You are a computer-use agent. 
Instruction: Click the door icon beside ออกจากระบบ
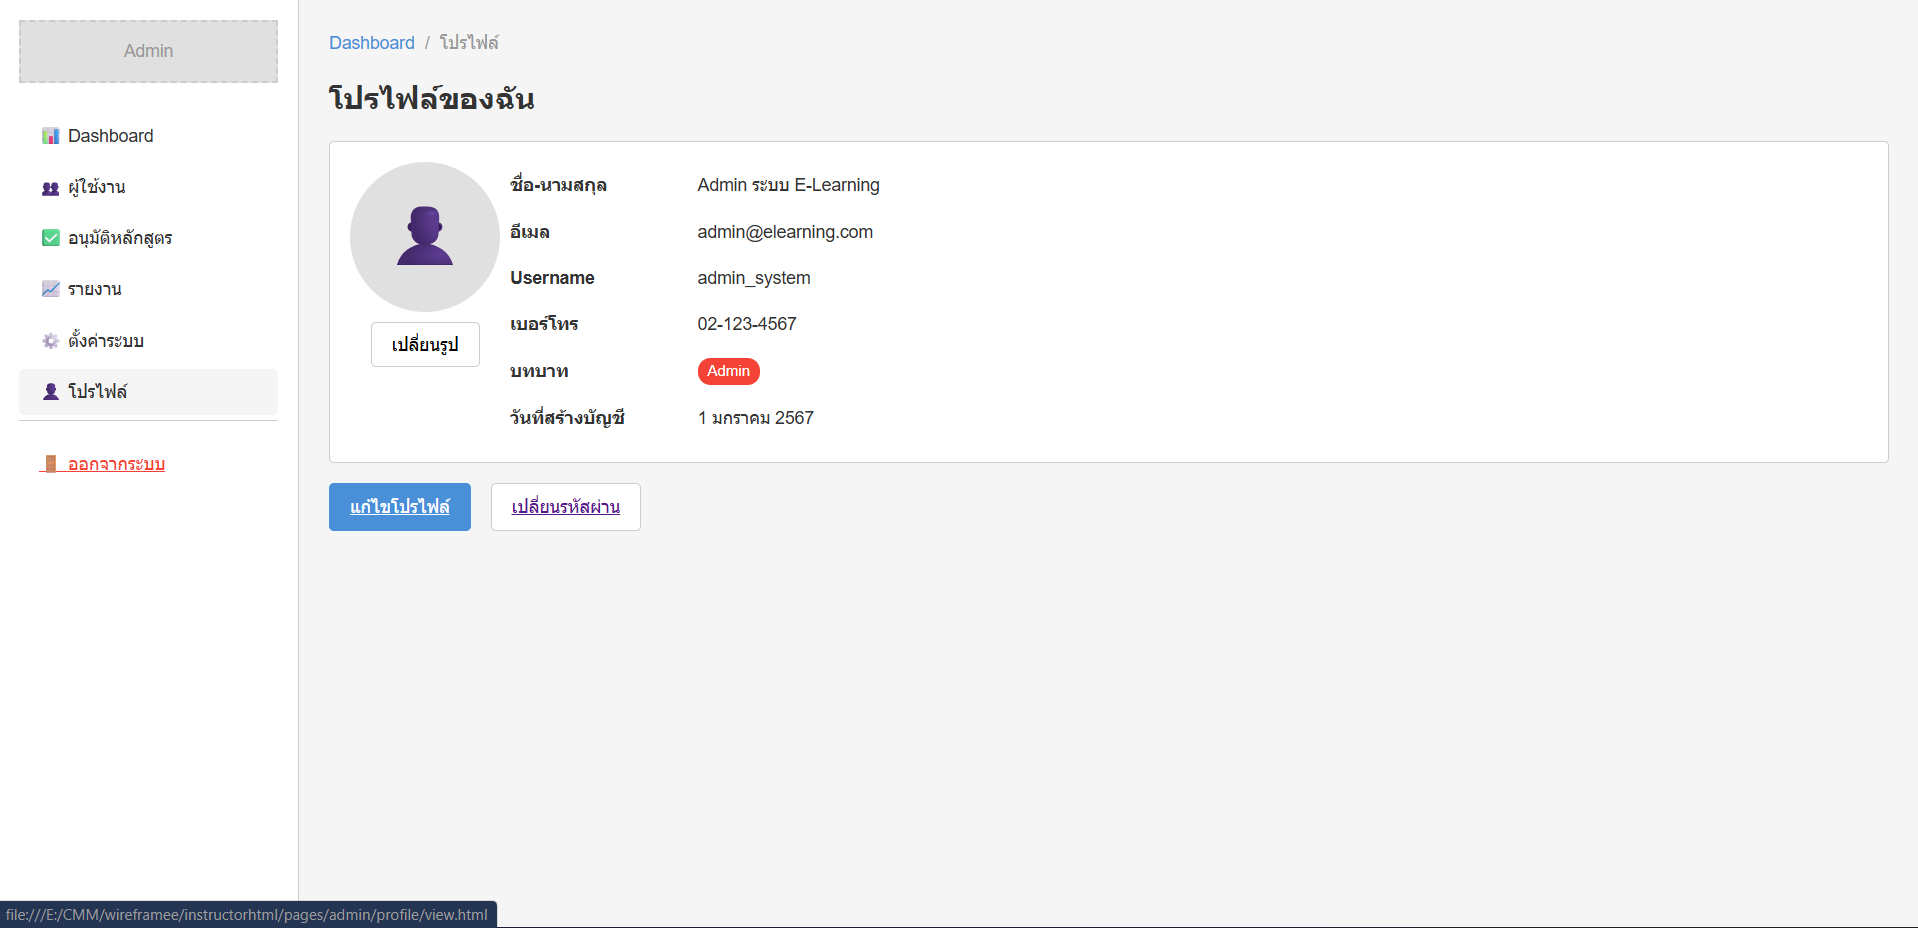(x=50, y=464)
